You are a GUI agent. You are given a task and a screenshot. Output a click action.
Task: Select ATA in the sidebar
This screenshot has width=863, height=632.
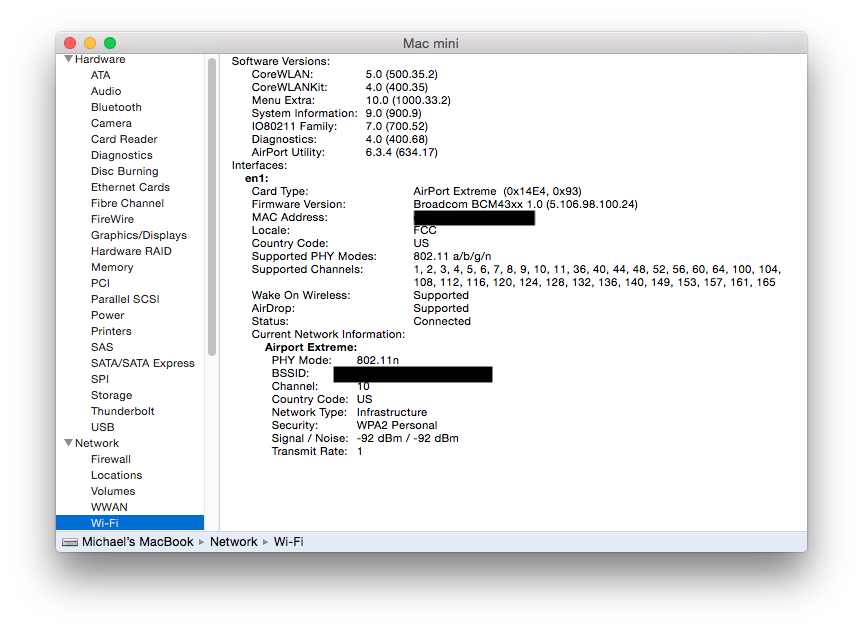tap(101, 75)
